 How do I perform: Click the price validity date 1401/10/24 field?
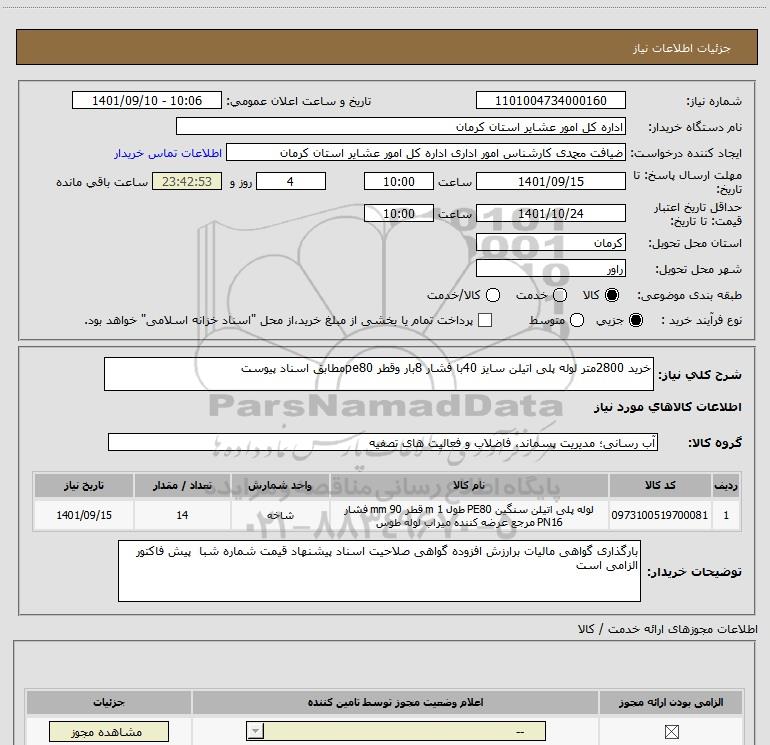550,214
